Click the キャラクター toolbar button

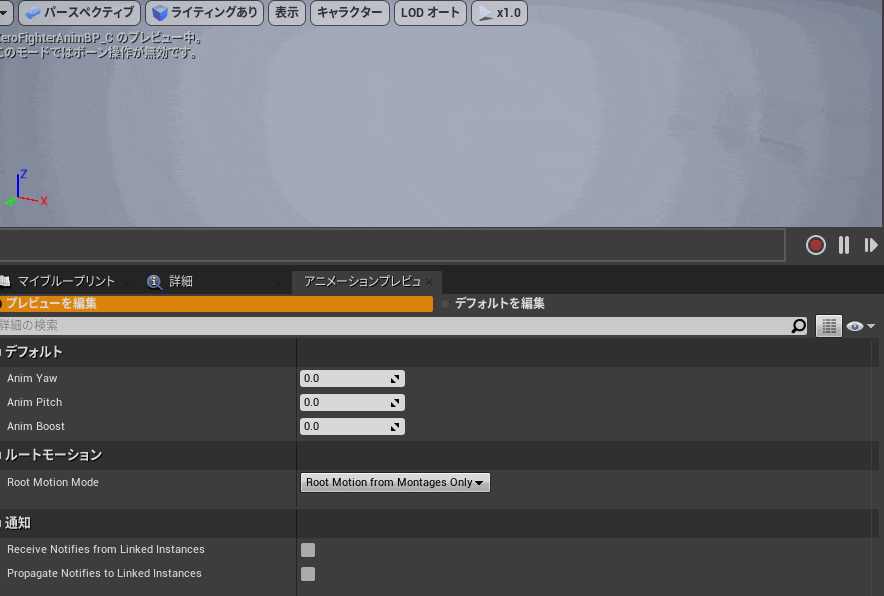pos(349,13)
